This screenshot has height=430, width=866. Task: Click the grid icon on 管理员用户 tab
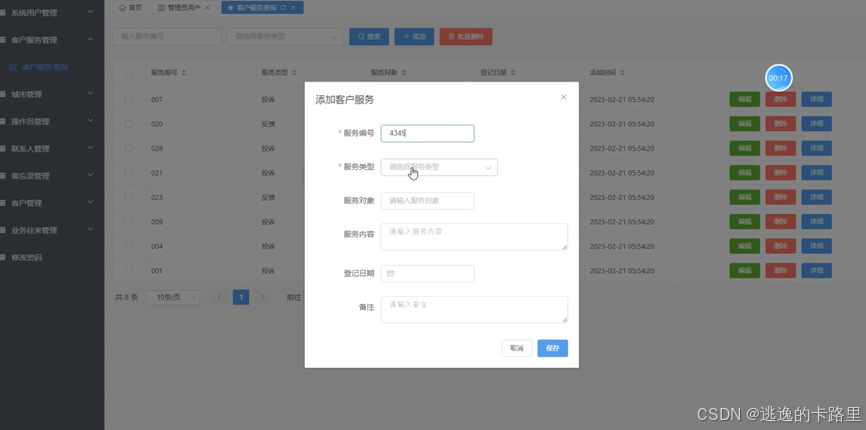coord(161,8)
